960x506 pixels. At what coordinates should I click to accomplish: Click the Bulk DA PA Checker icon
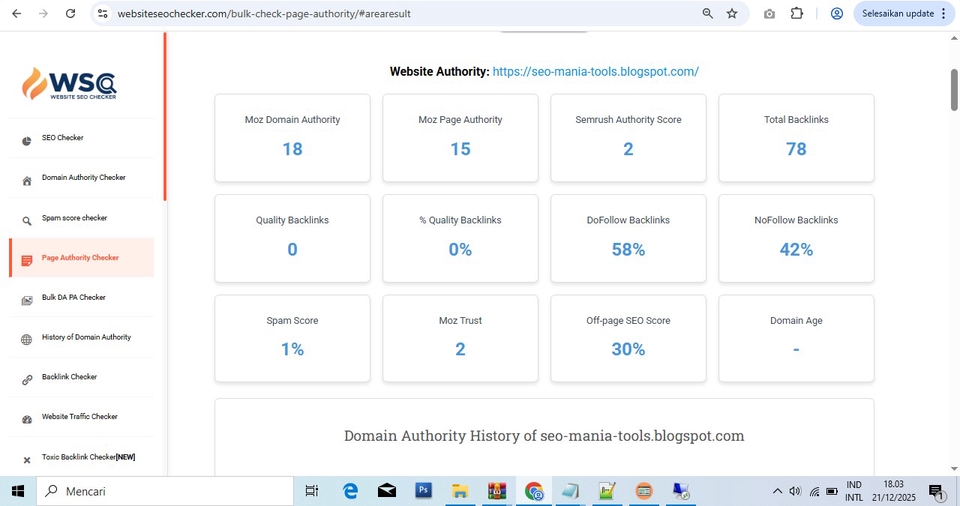tap(27, 299)
